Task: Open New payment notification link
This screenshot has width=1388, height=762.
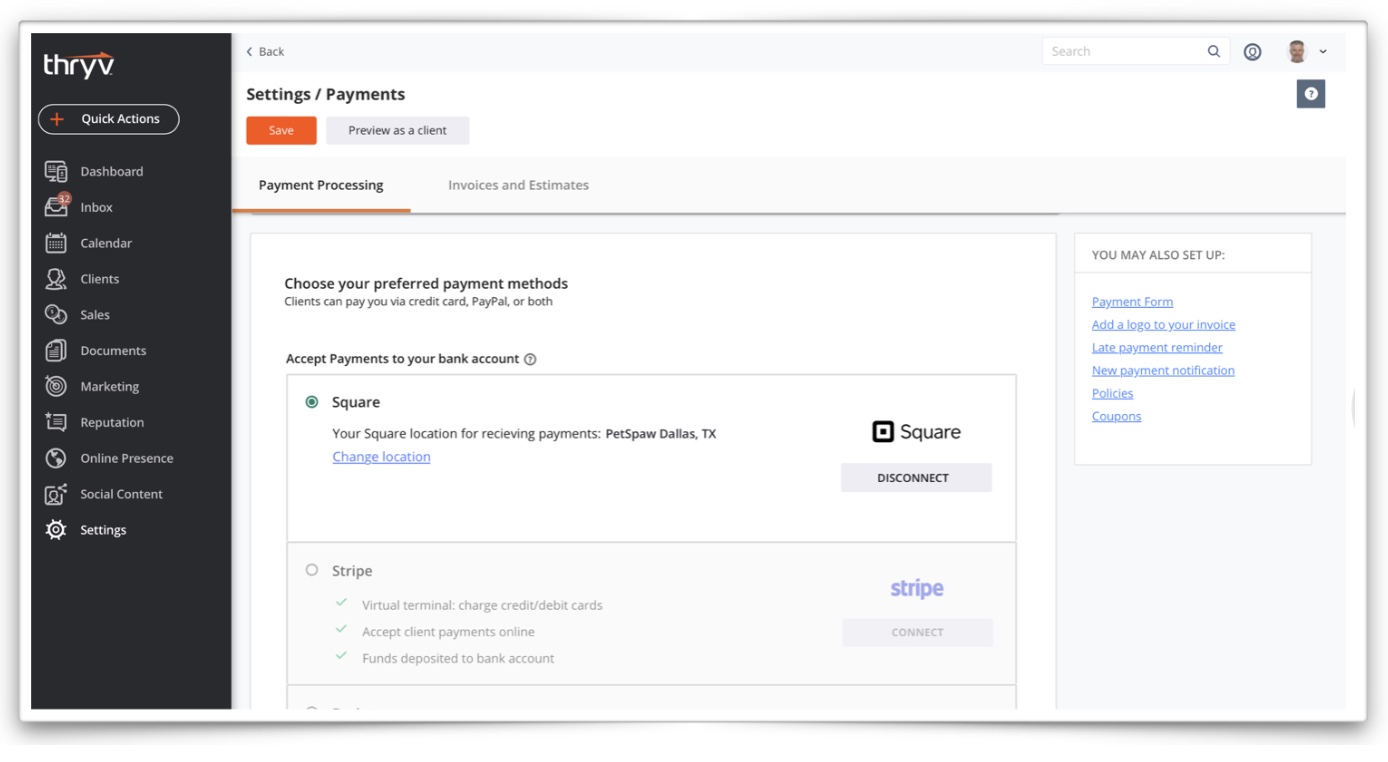Action: (1163, 371)
